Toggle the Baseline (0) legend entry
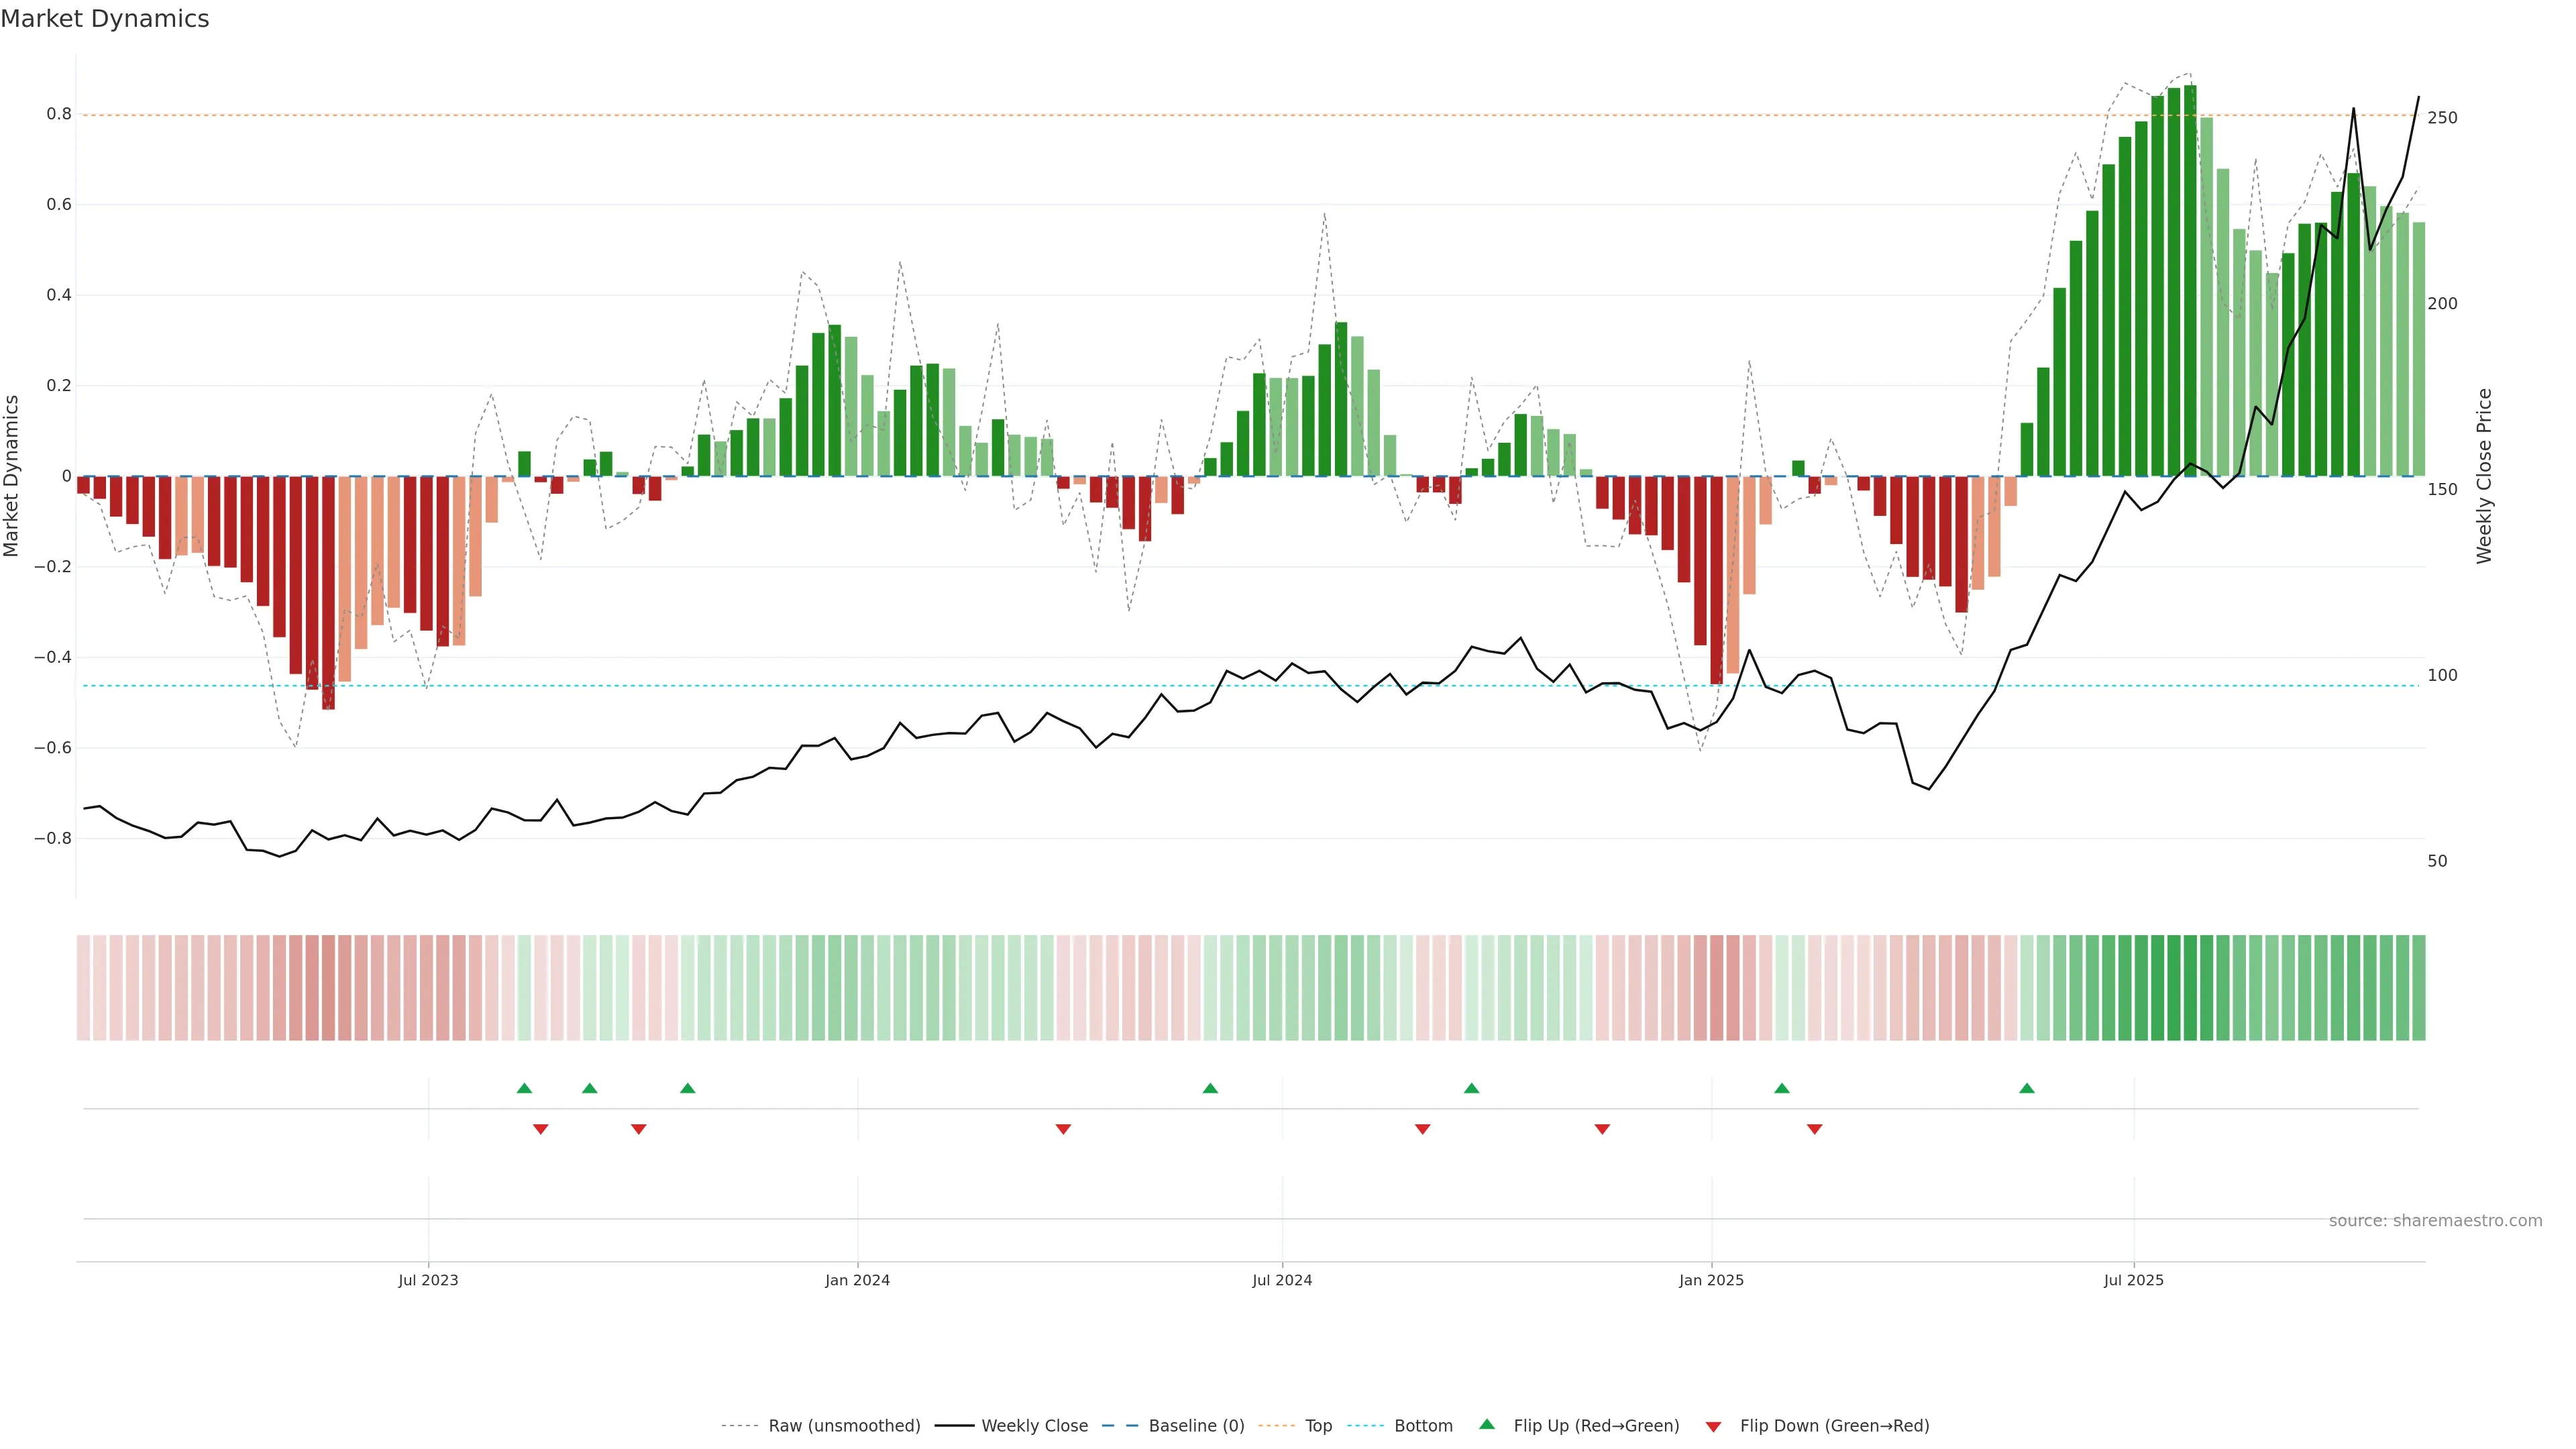 (x=1196, y=1426)
